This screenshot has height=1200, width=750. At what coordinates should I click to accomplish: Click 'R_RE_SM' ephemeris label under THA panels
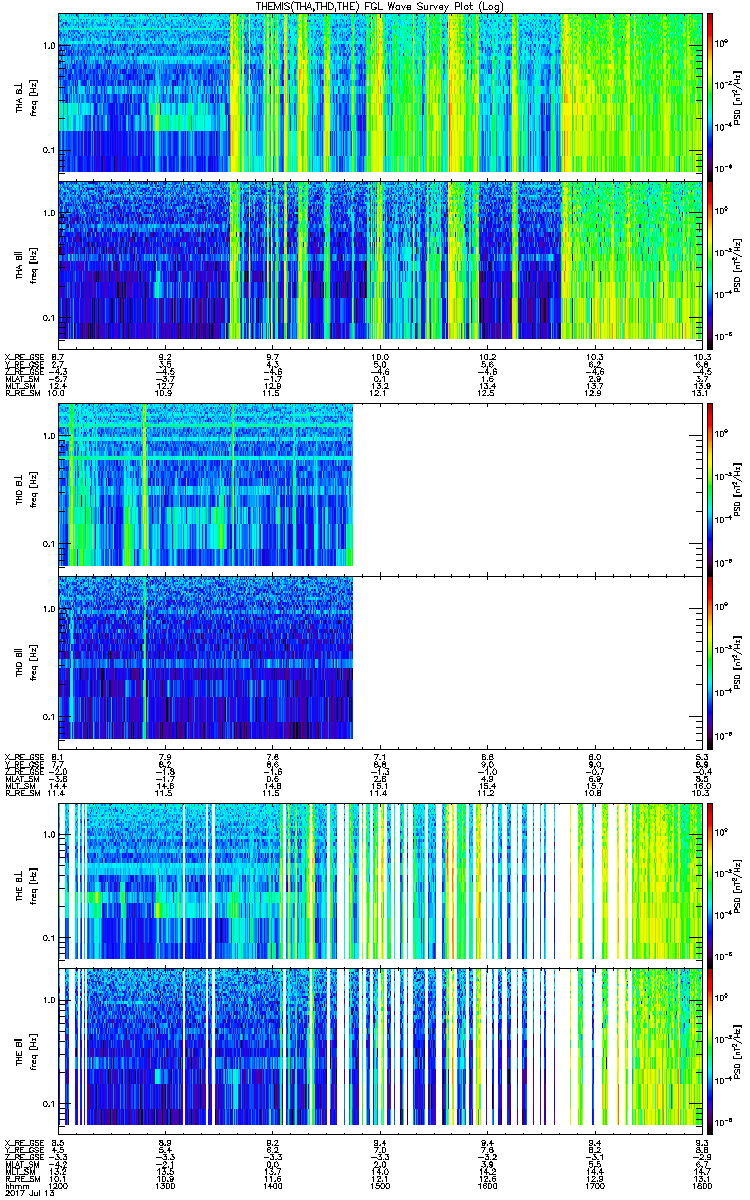click(21, 393)
